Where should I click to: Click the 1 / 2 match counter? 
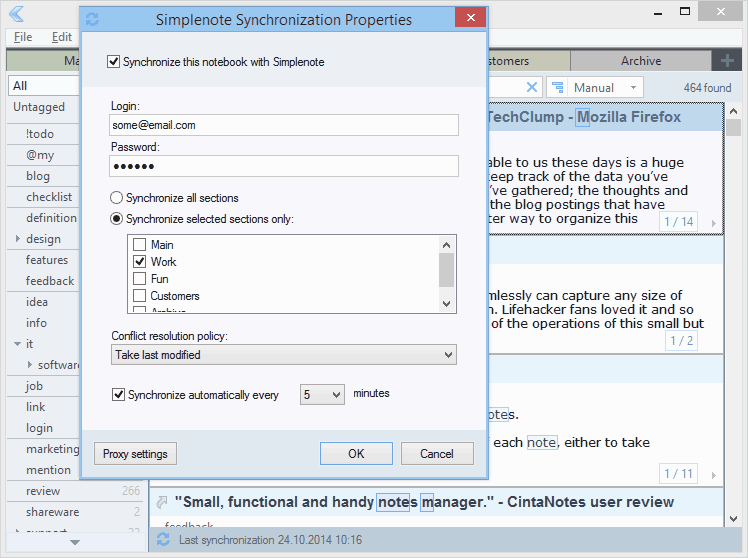[x=681, y=341]
